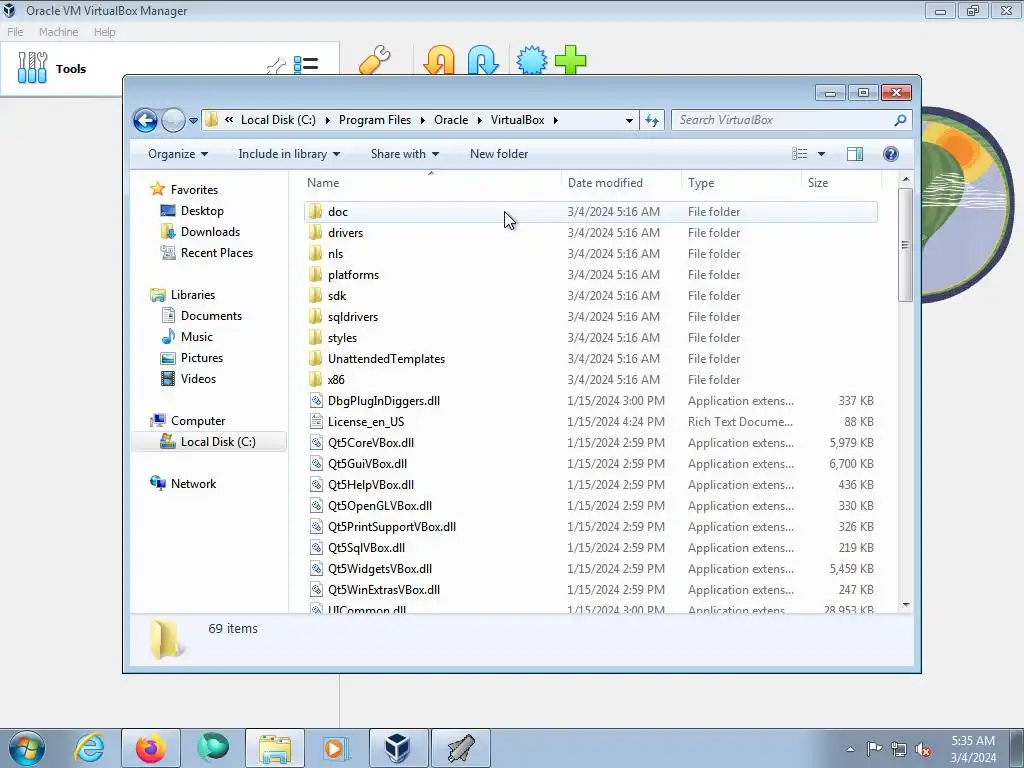Select Desktop in the navigation pane
The image size is (1024, 768).
tap(202, 211)
